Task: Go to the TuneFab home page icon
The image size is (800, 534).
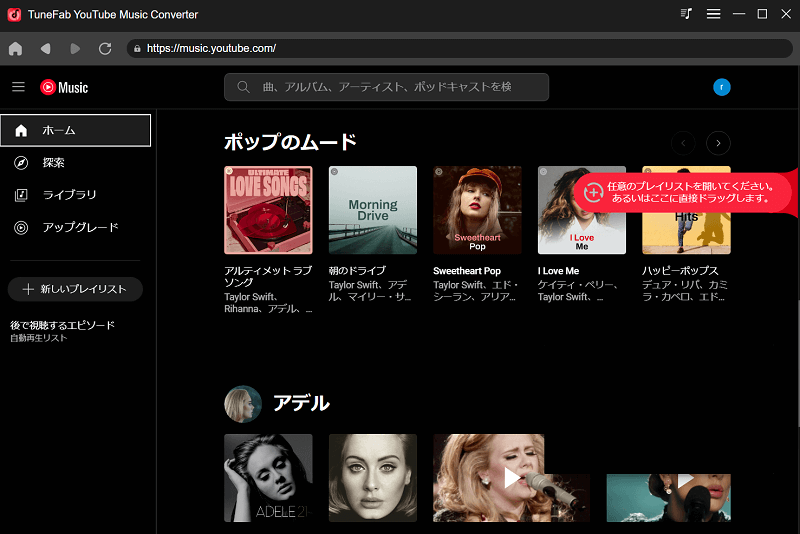Action: point(15,48)
